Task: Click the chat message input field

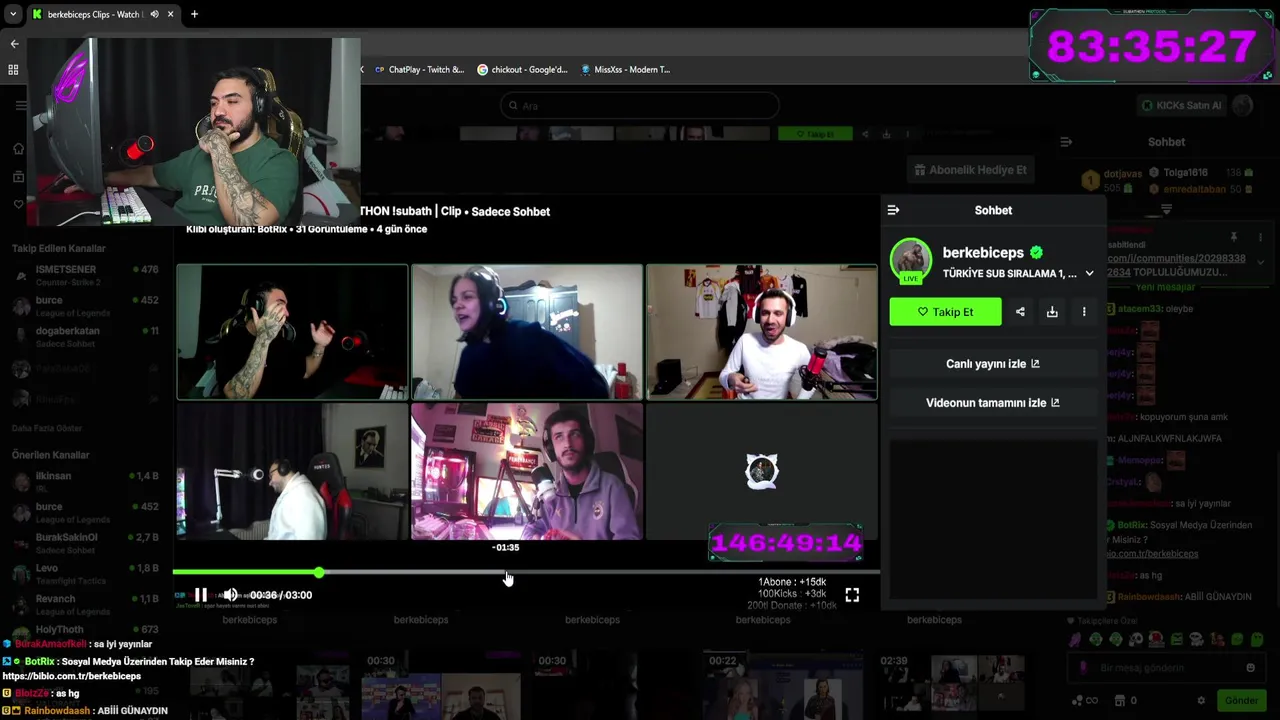Action: (x=1166, y=668)
